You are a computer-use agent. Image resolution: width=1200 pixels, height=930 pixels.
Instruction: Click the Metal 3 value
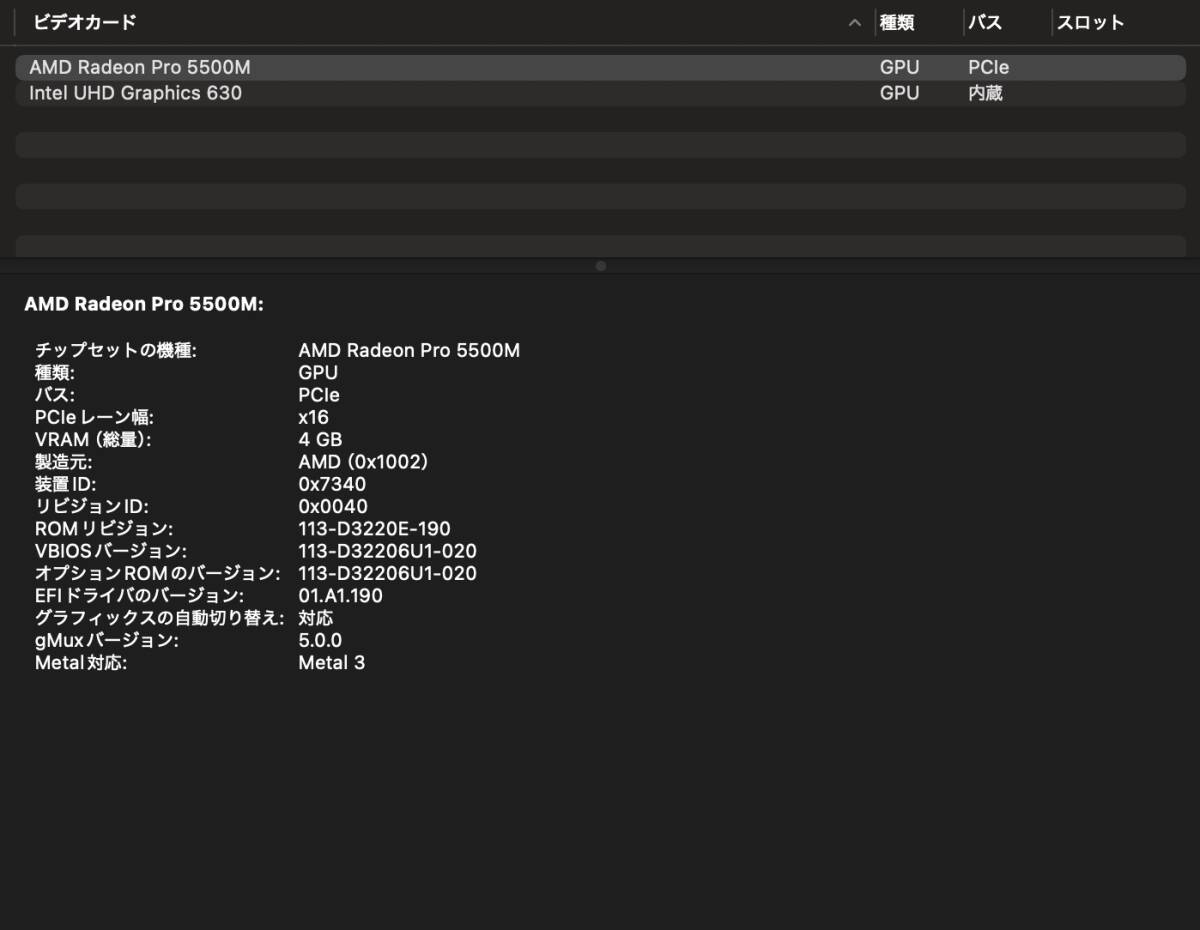(332, 662)
